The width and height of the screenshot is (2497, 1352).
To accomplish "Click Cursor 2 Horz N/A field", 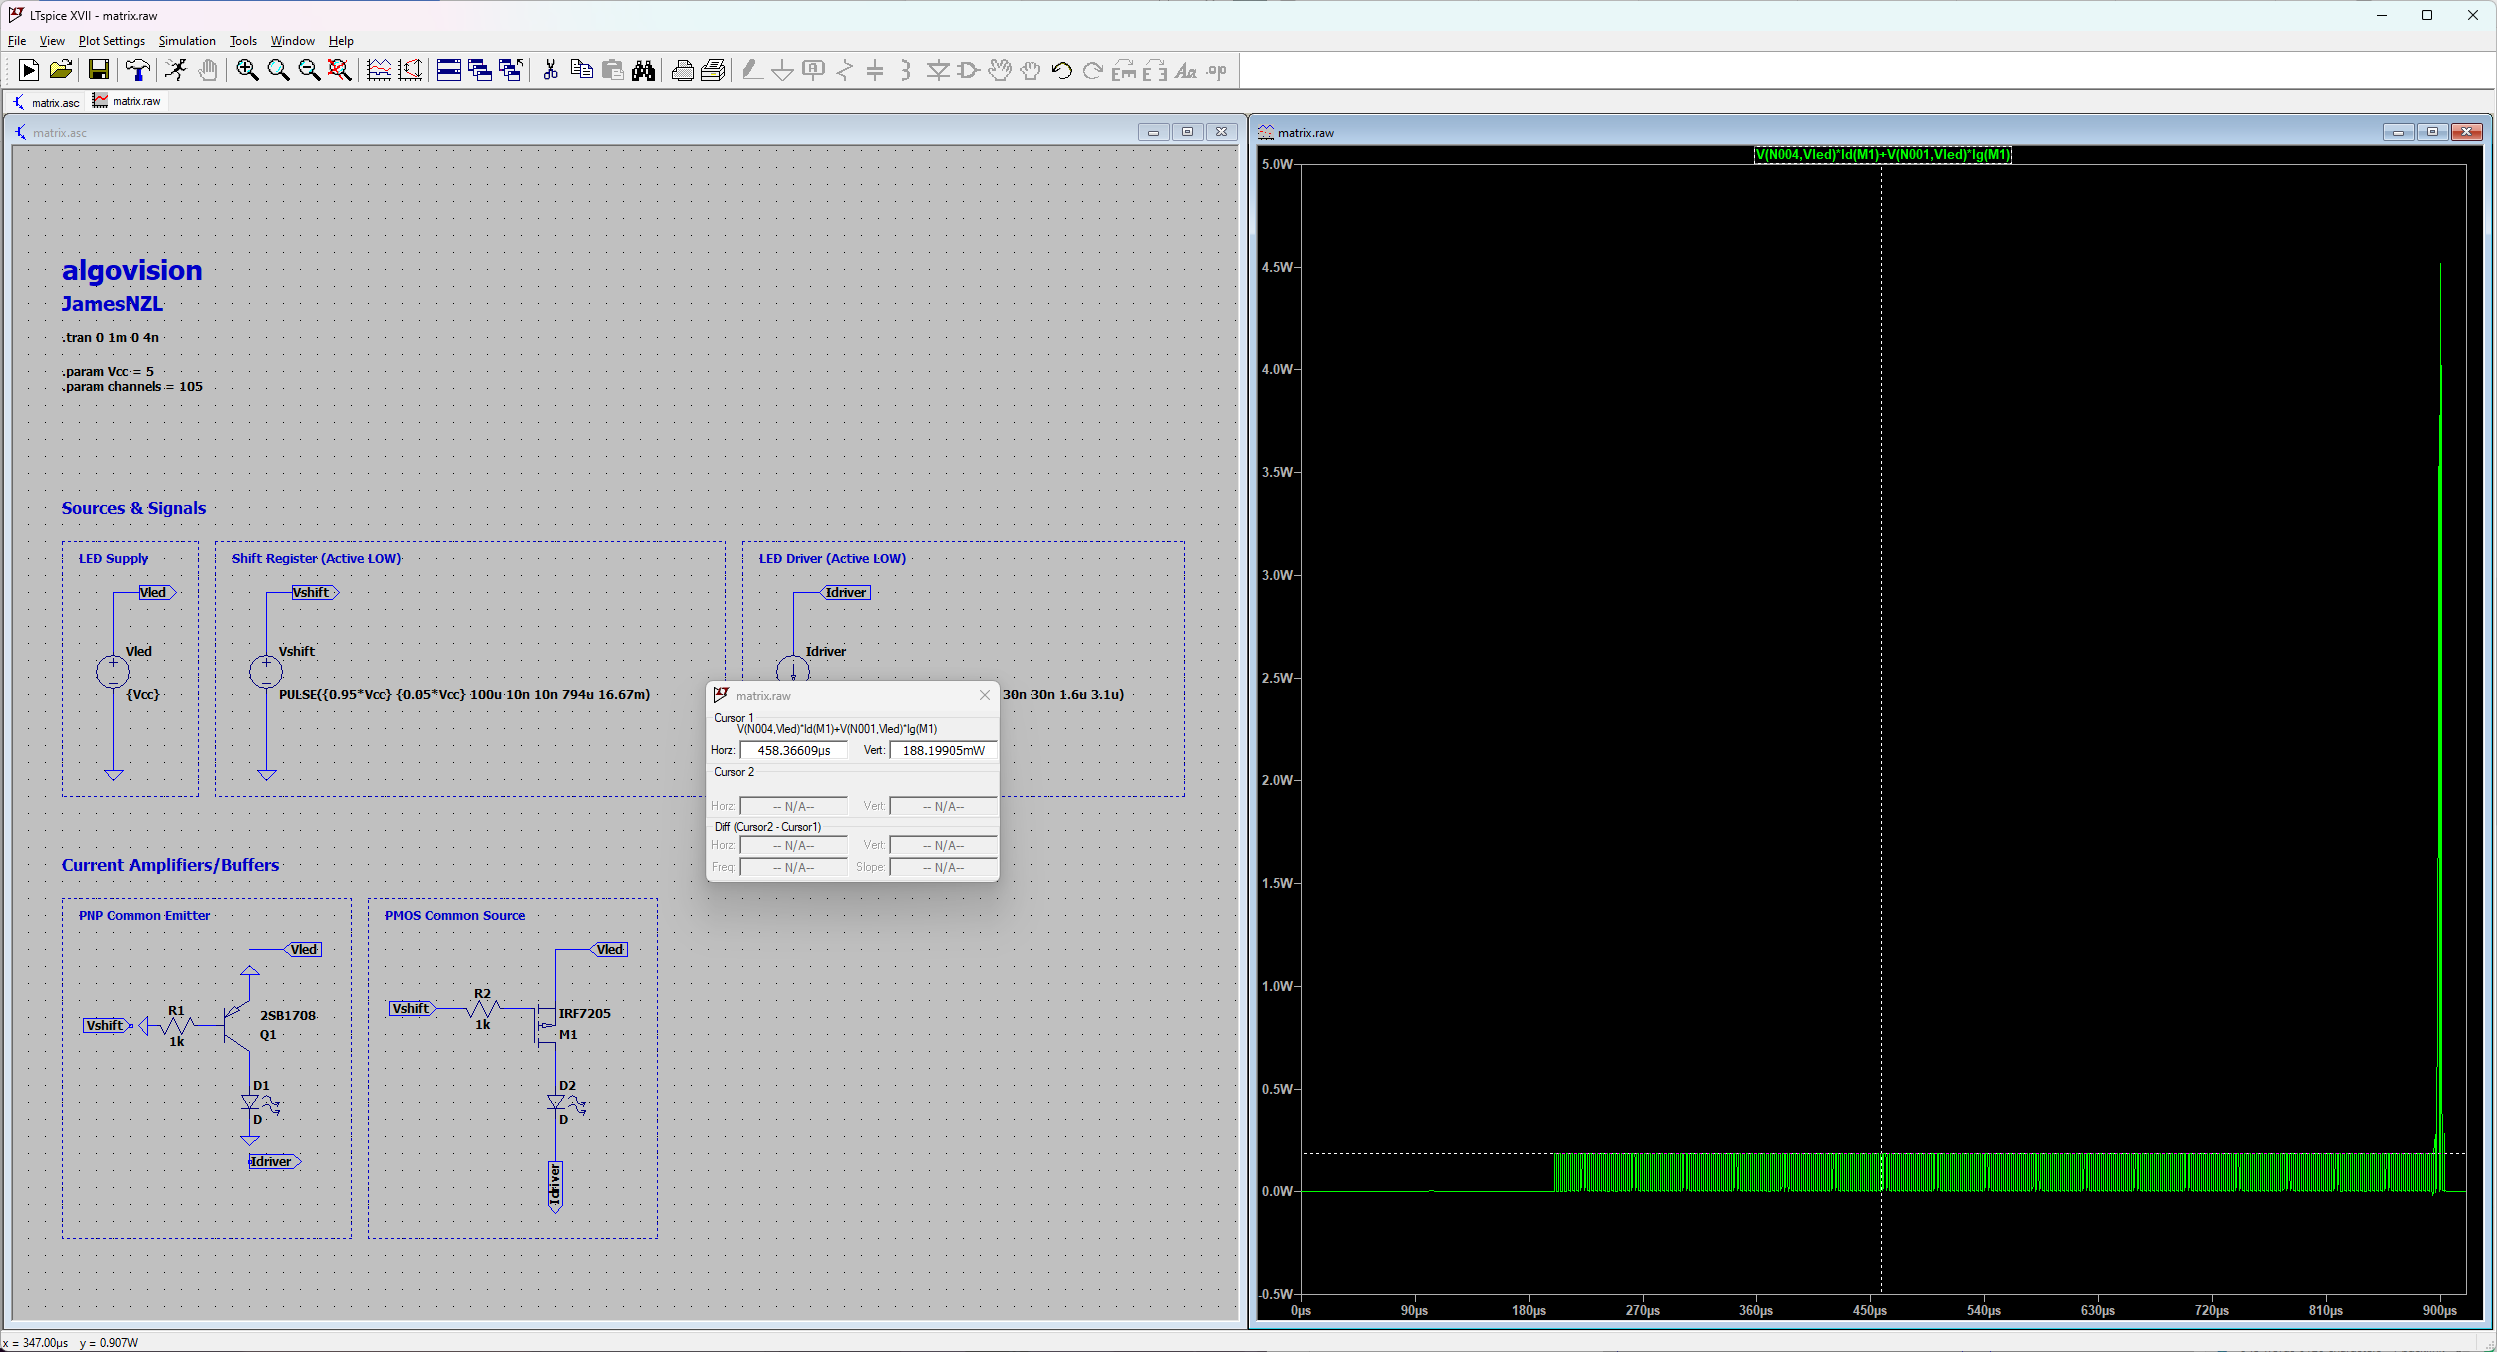I will click(x=794, y=806).
